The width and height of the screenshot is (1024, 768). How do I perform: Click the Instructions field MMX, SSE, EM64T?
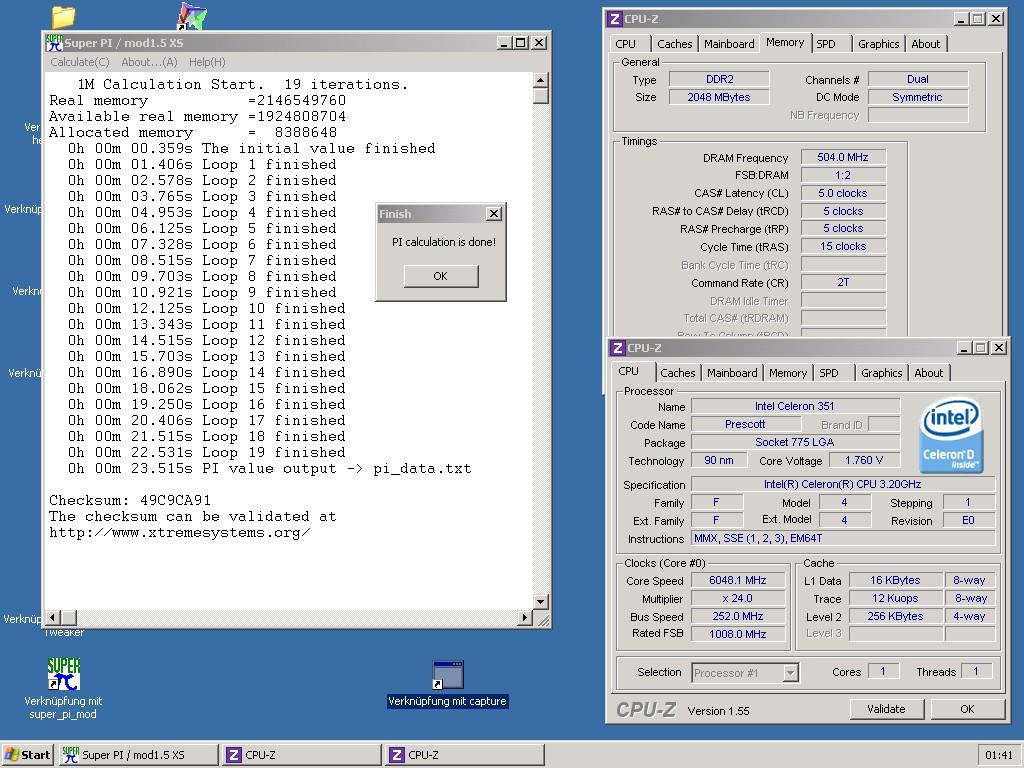tap(843, 539)
